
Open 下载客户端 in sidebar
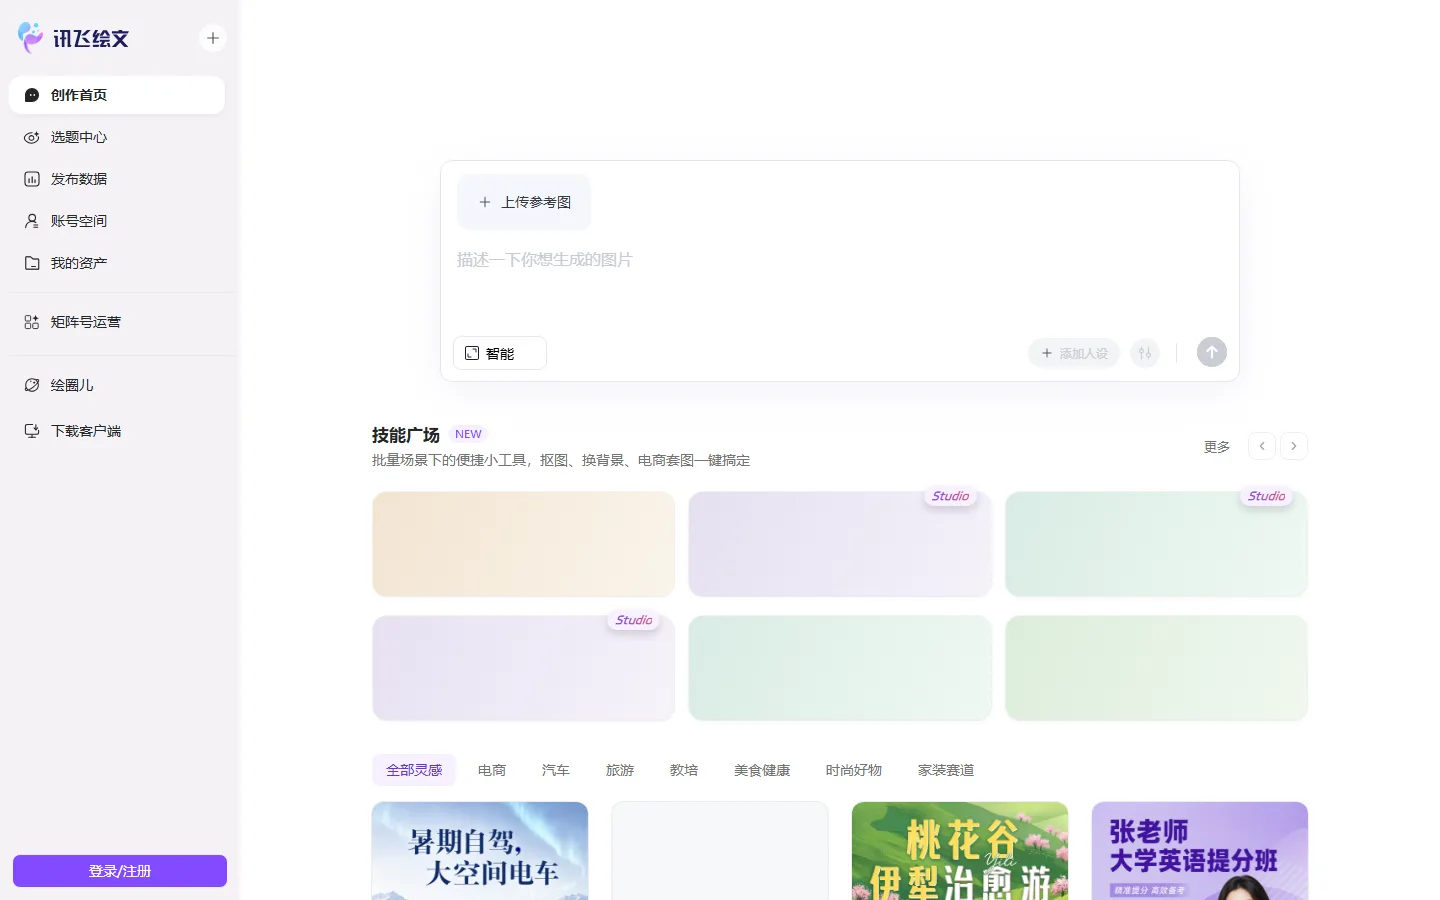(x=117, y=431)
